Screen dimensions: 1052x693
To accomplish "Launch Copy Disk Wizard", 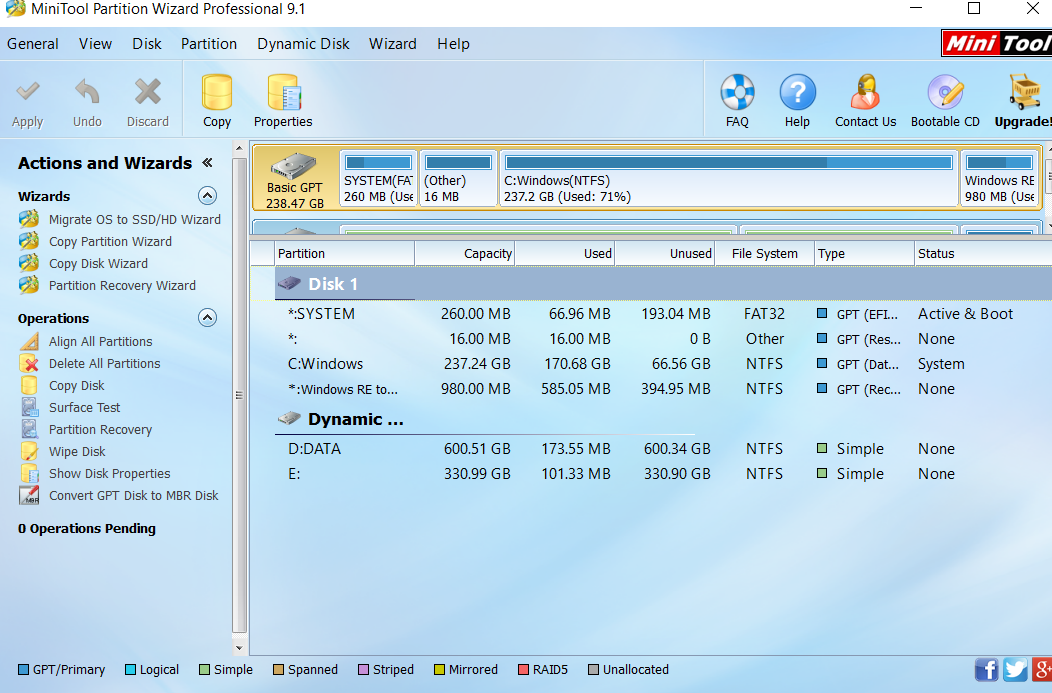I will pos(98,264).
